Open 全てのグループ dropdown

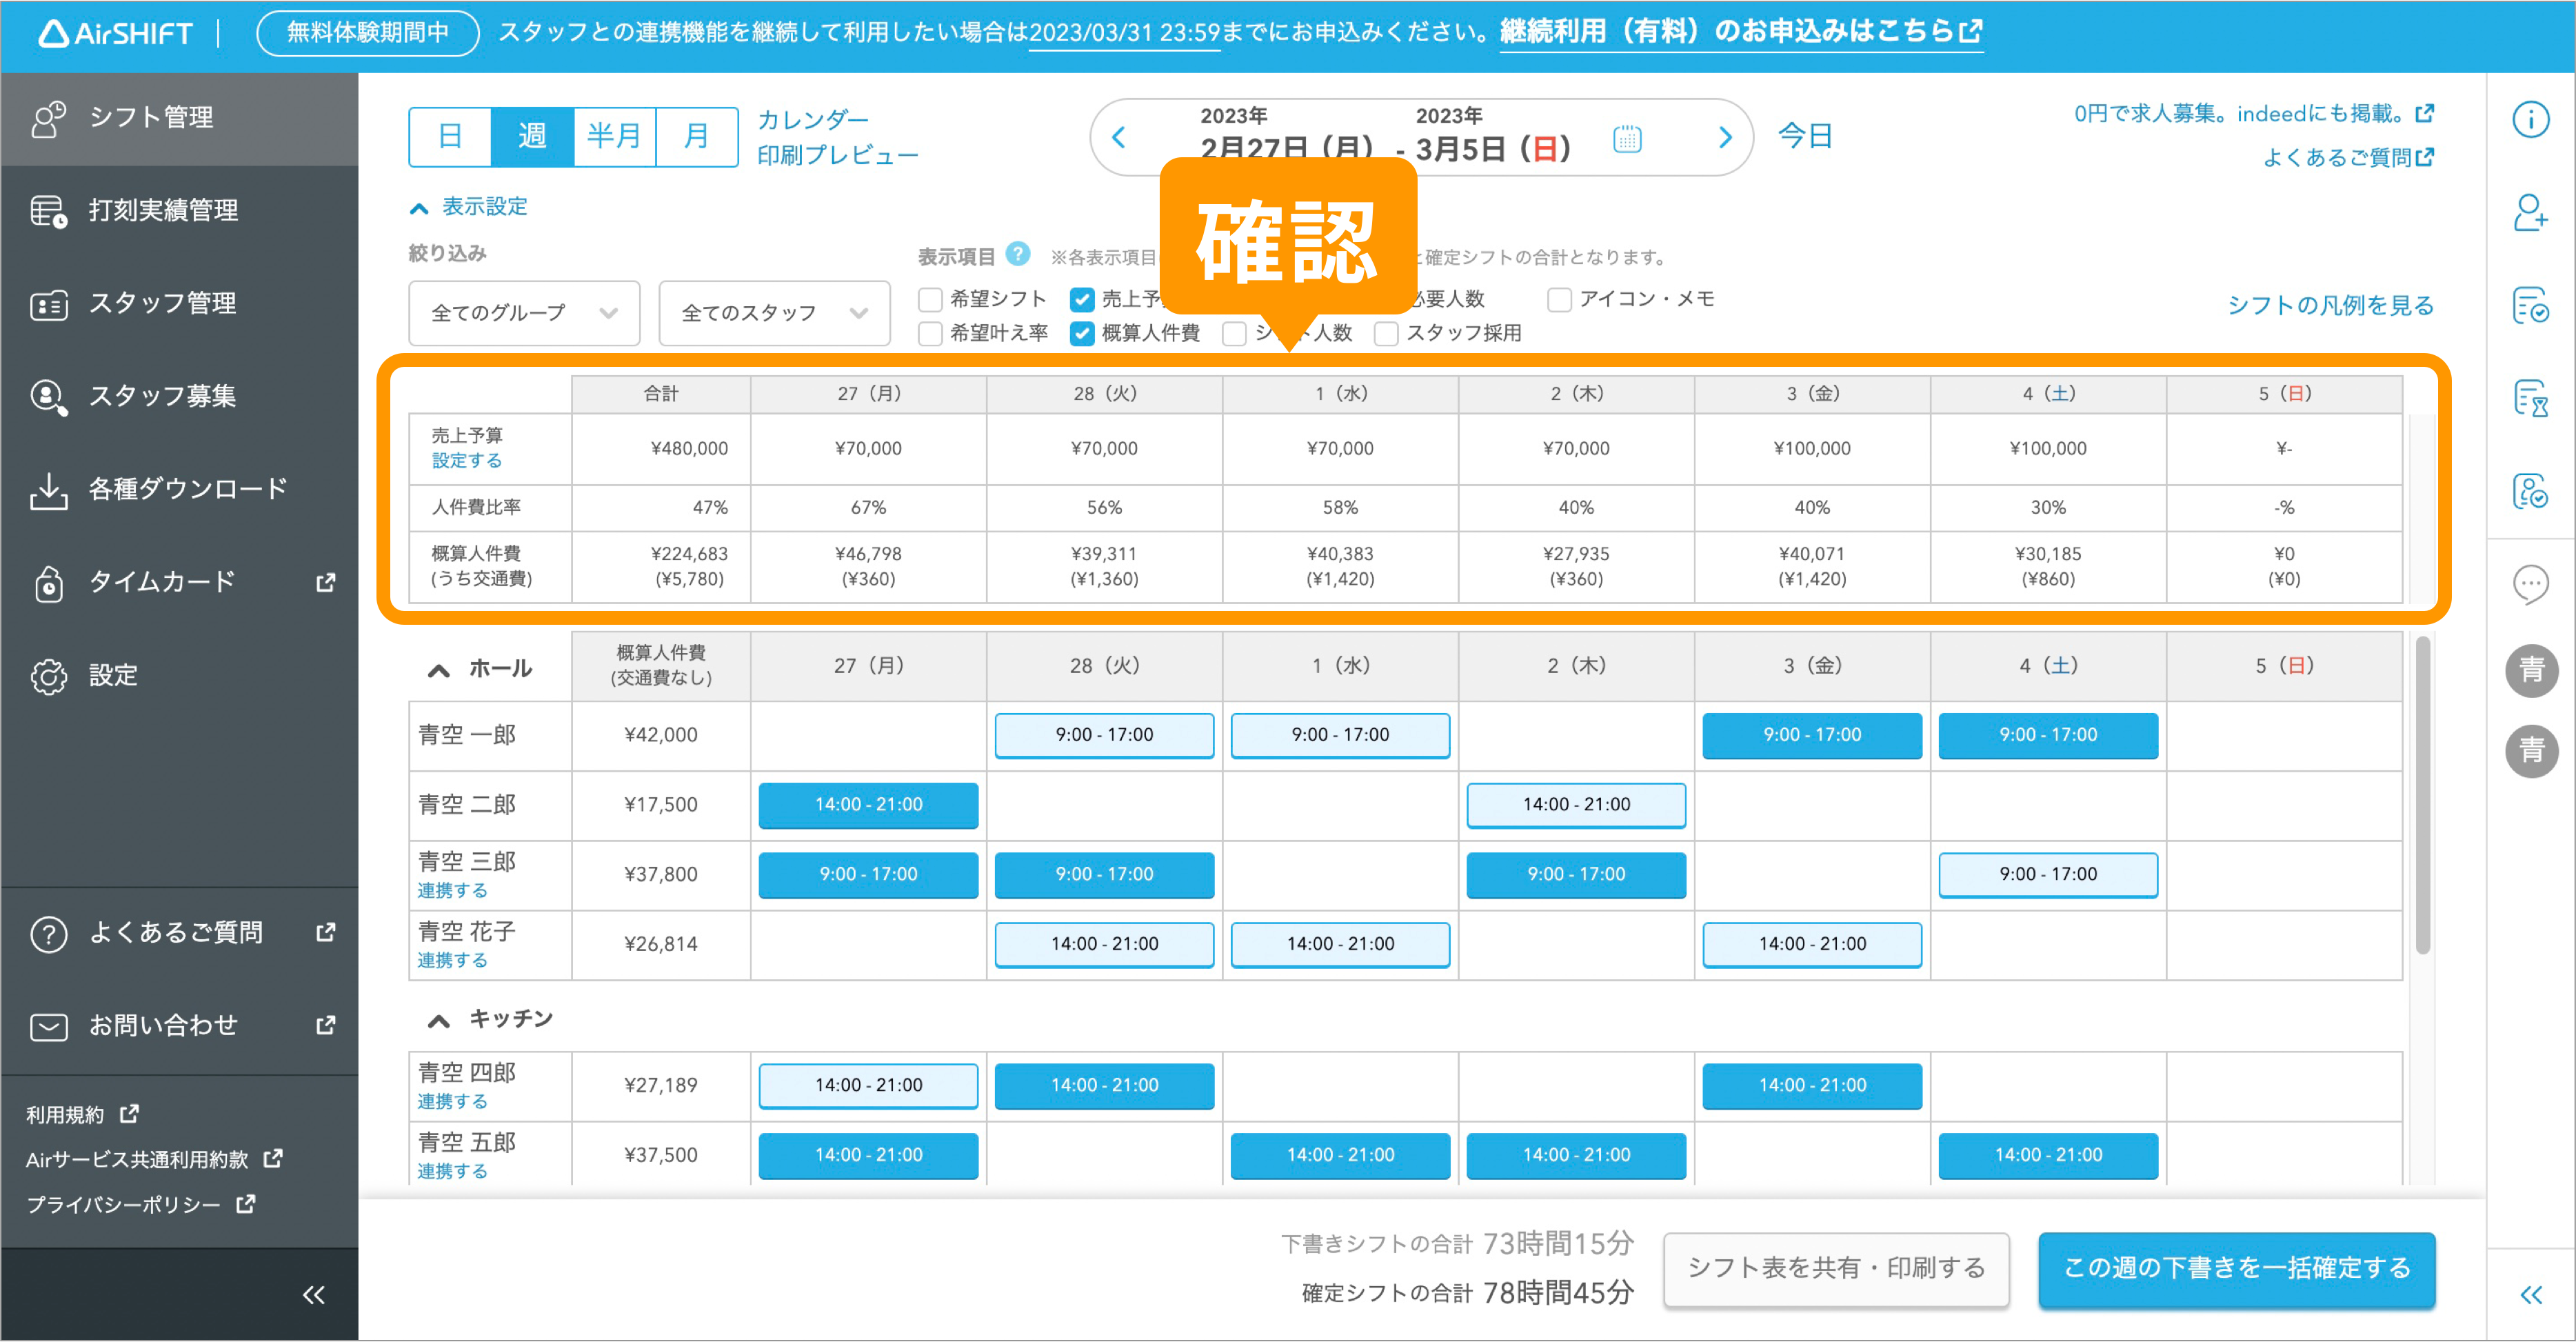[524, 313]
